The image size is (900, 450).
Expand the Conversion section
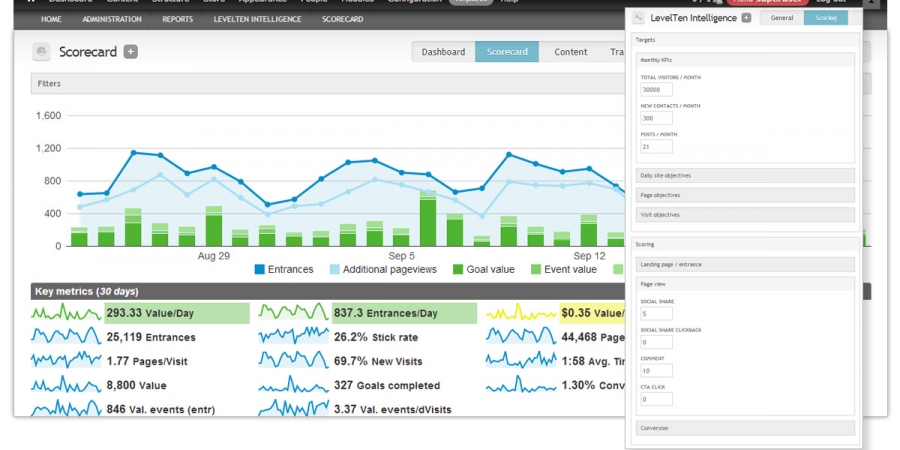746,428
